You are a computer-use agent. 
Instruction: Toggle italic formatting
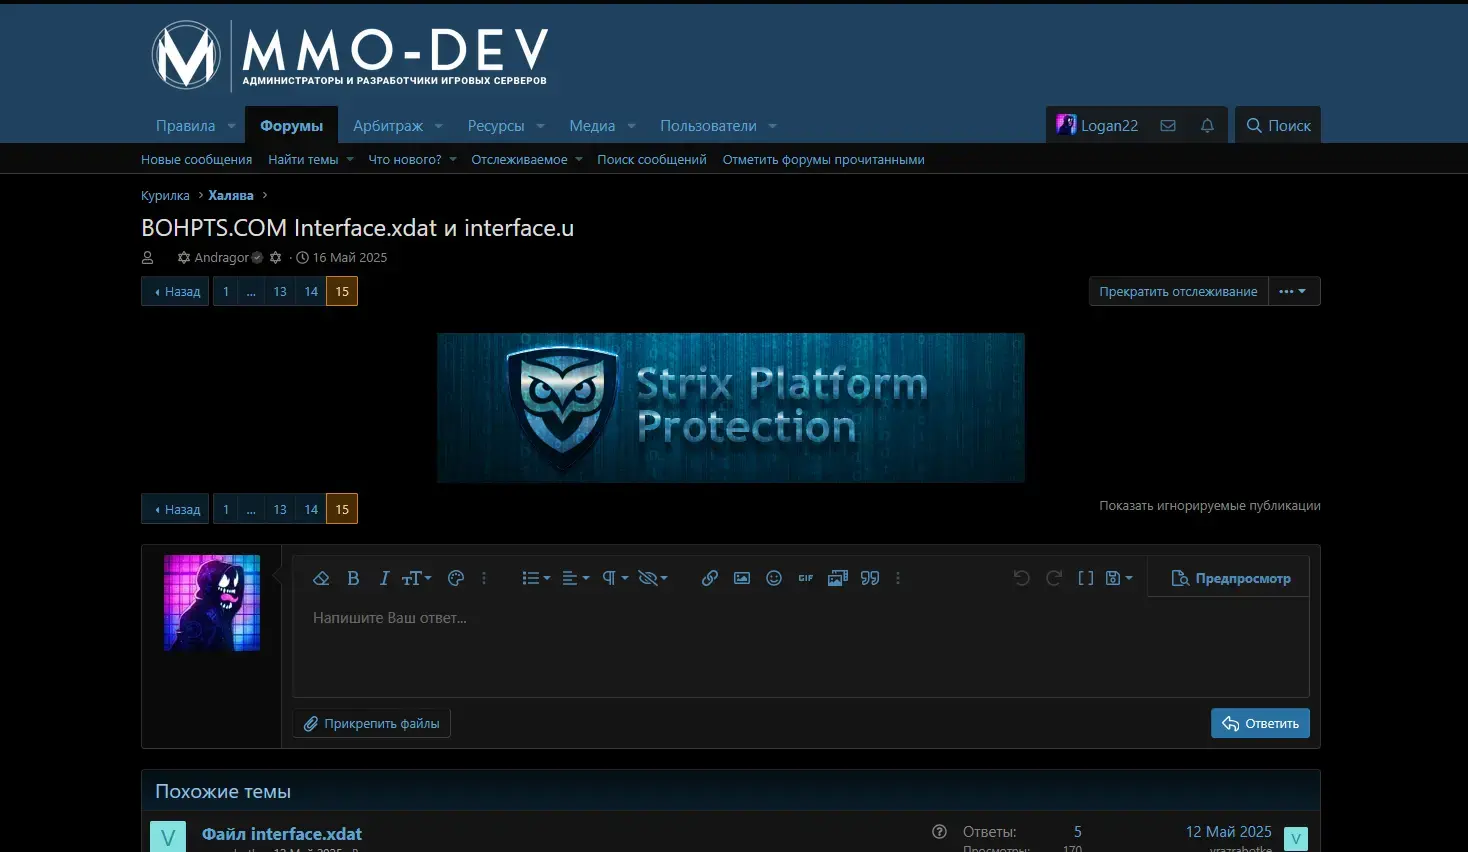click(x=384, y=578)
